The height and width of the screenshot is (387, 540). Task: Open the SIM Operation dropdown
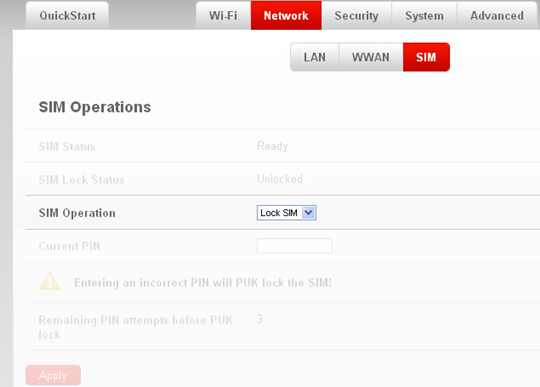287,213
